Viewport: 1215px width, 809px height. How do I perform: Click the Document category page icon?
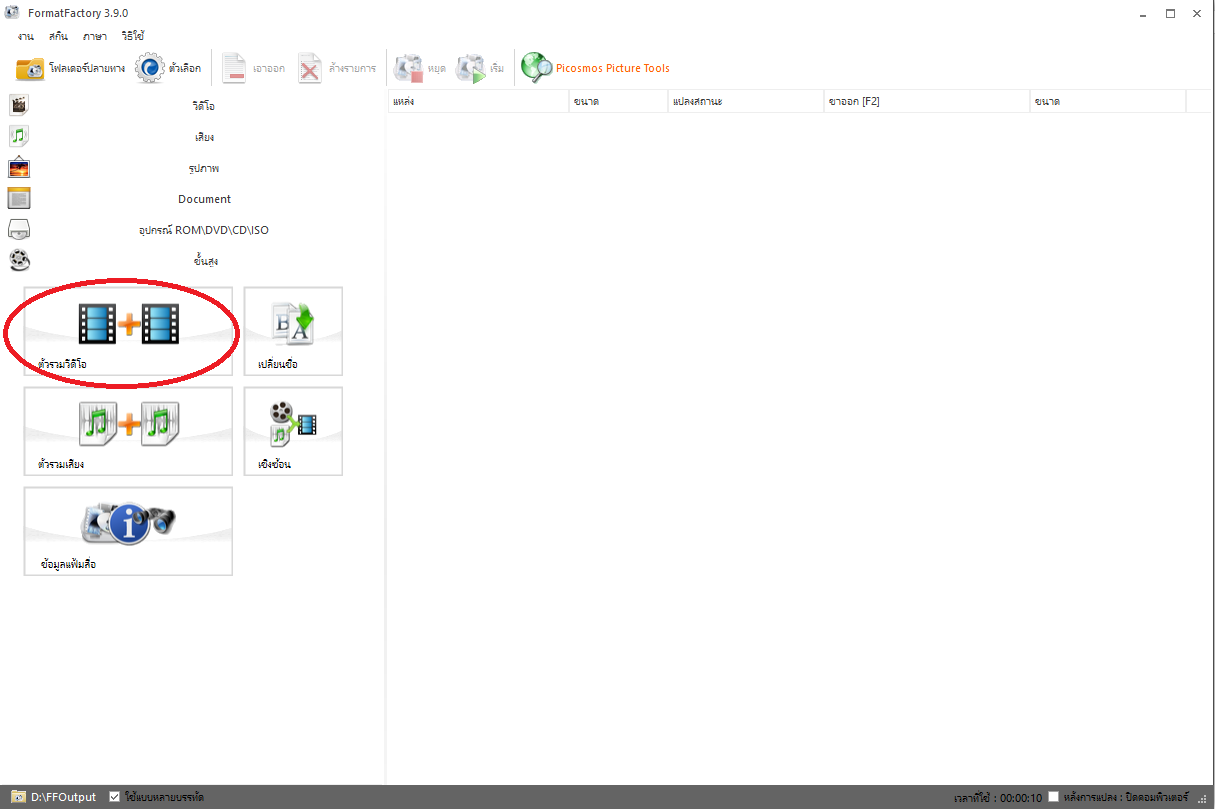tap(19, 198)
